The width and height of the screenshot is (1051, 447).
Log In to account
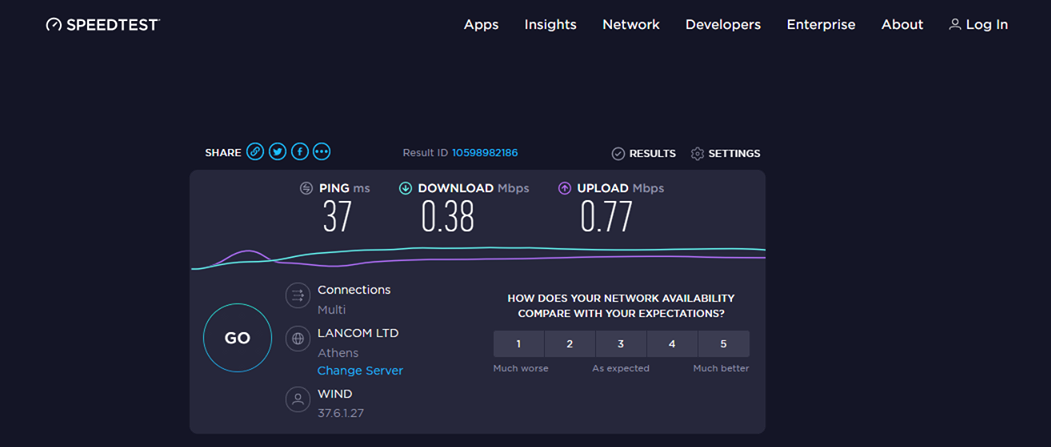click(979, 25)
